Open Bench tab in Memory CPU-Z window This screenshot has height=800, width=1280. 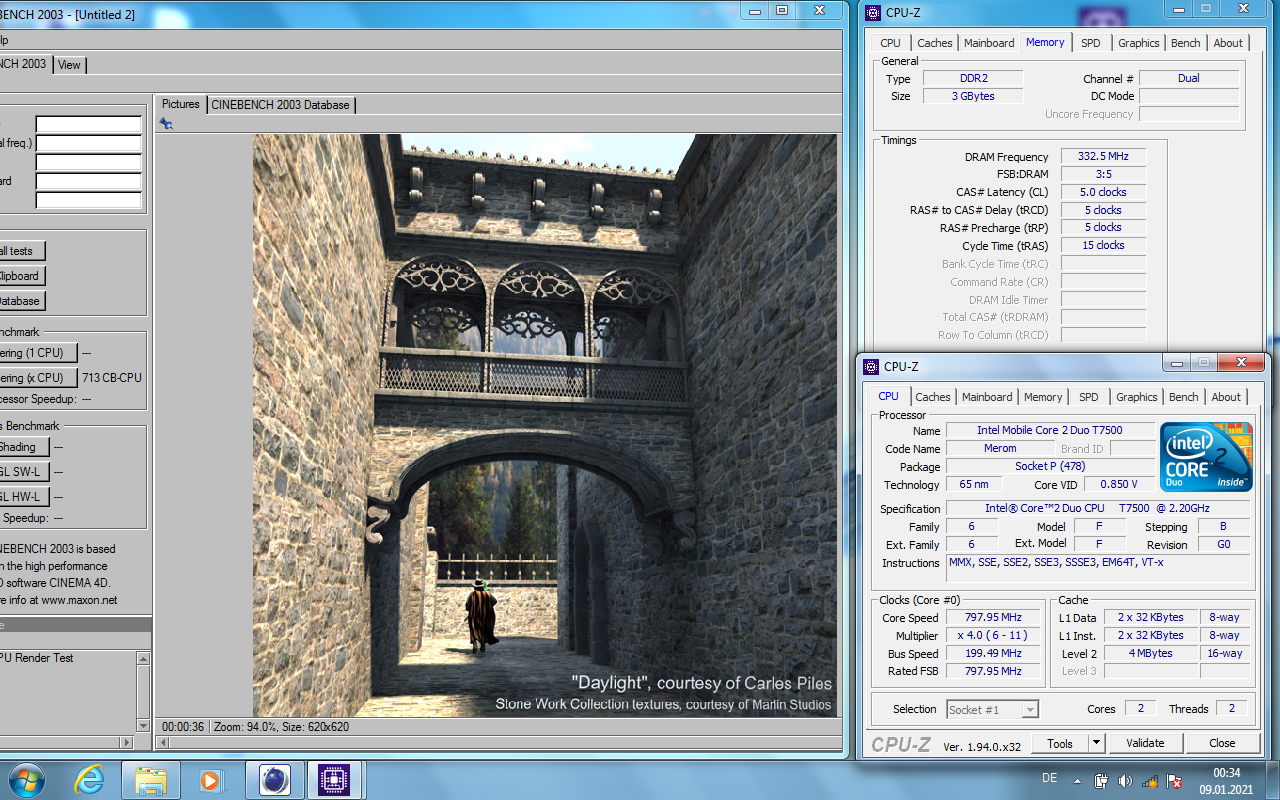(x=1186, y=43)
